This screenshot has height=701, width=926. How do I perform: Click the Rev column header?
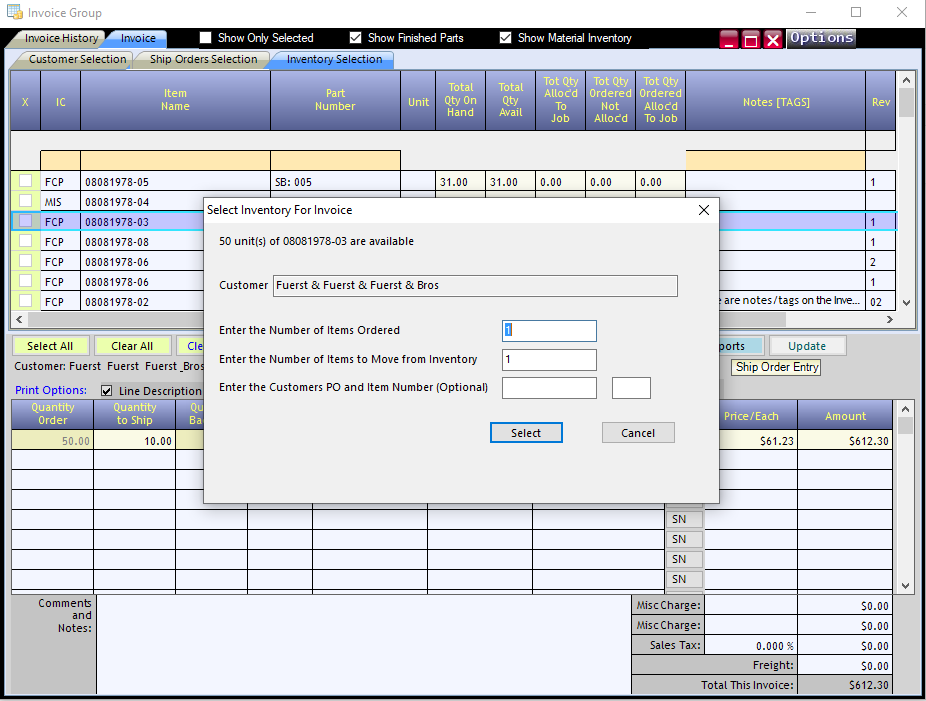(x=881, y=100)
